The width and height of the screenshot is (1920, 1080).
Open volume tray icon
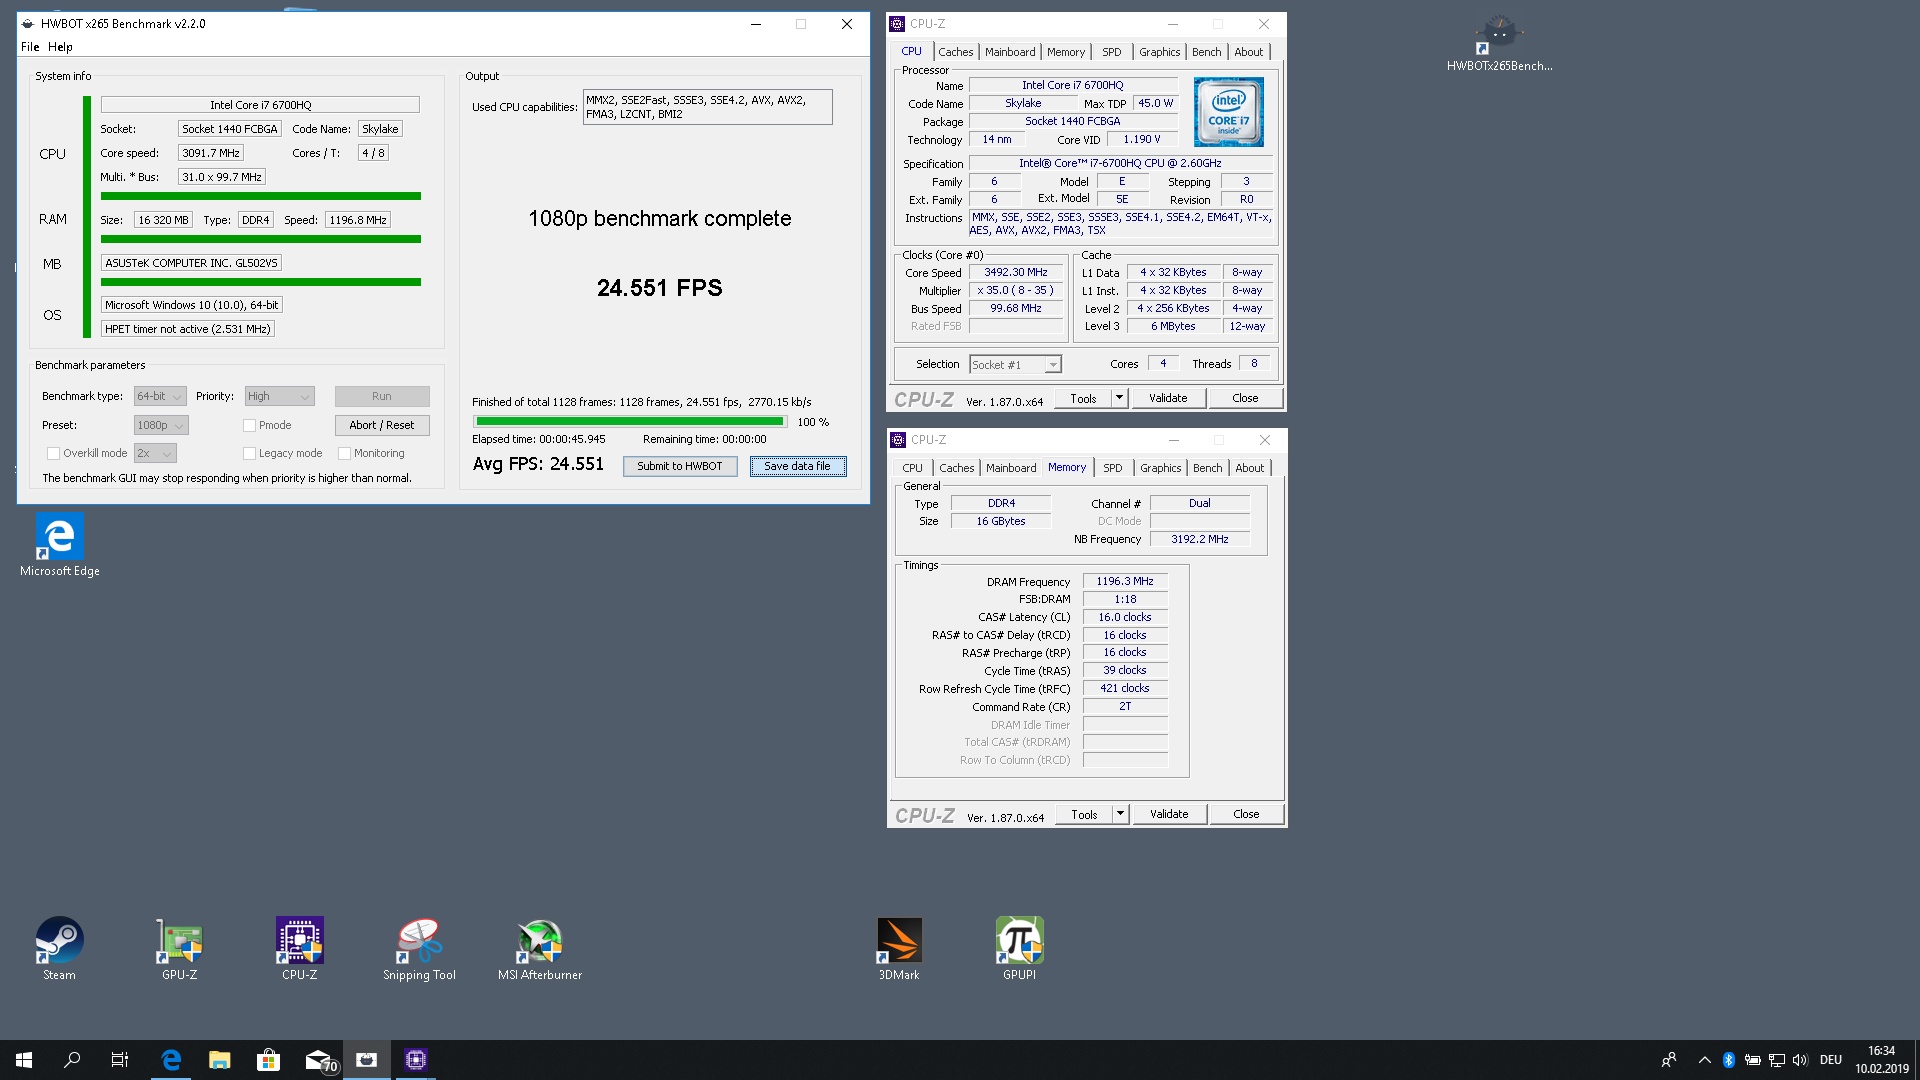[1800, 1060]
